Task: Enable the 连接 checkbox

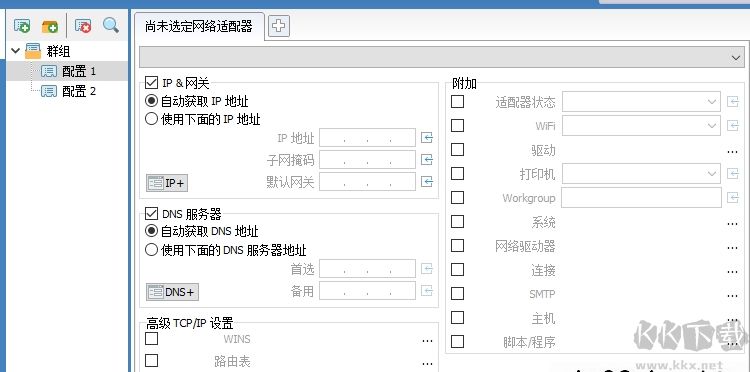Action: click(458, 269)
